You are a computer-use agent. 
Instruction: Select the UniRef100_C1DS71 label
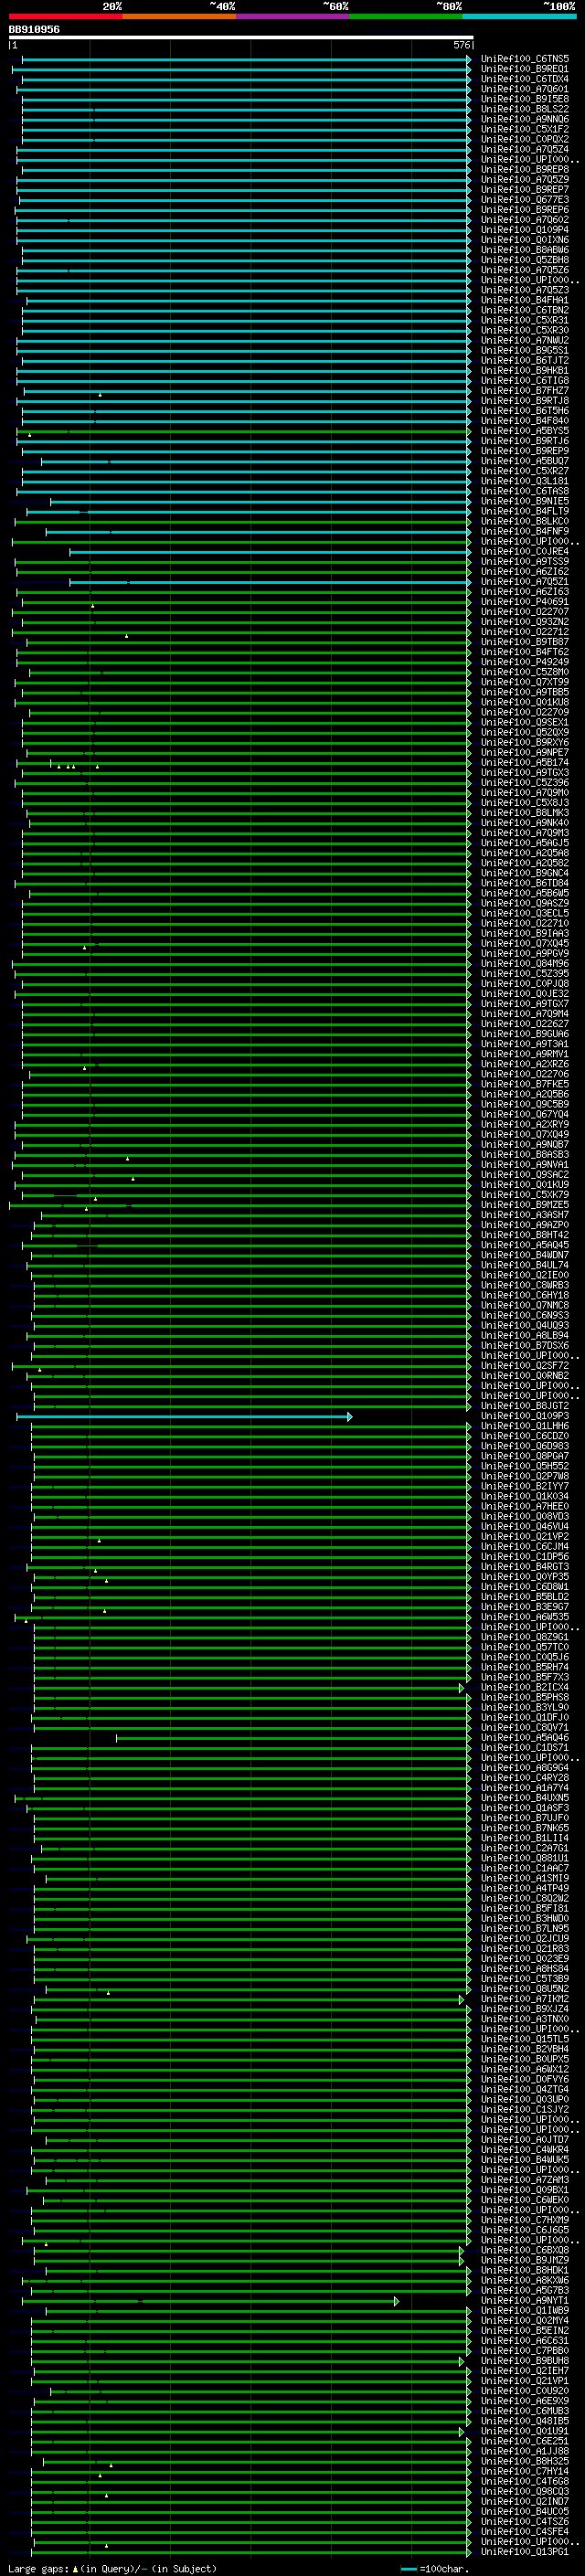(x=525, y=1747)
